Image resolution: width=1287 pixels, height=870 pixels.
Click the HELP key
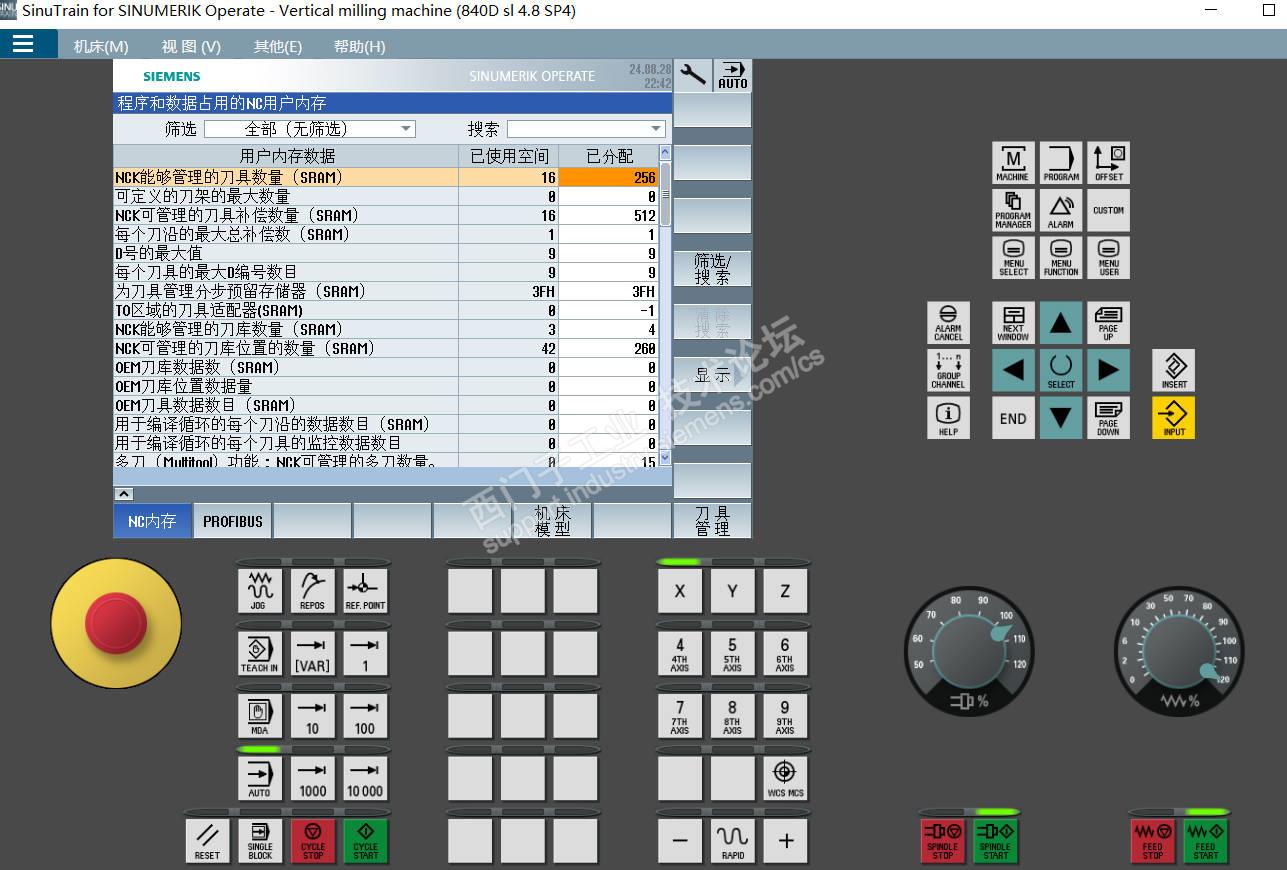pos(948,418)
